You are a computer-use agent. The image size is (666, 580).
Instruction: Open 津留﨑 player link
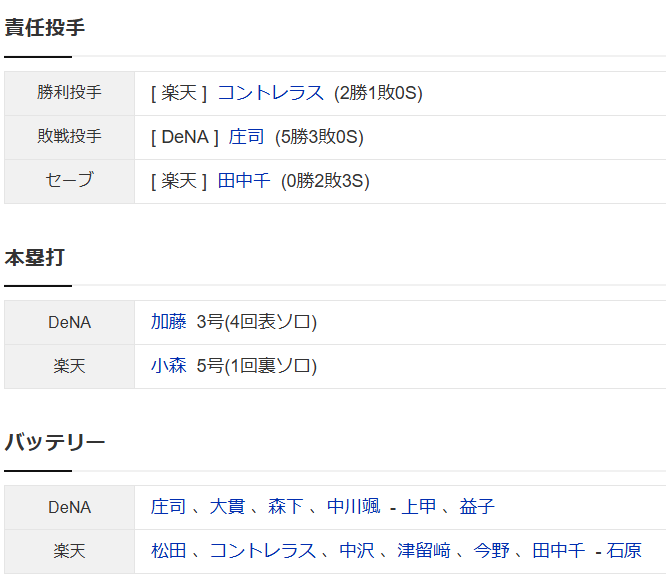424,551
